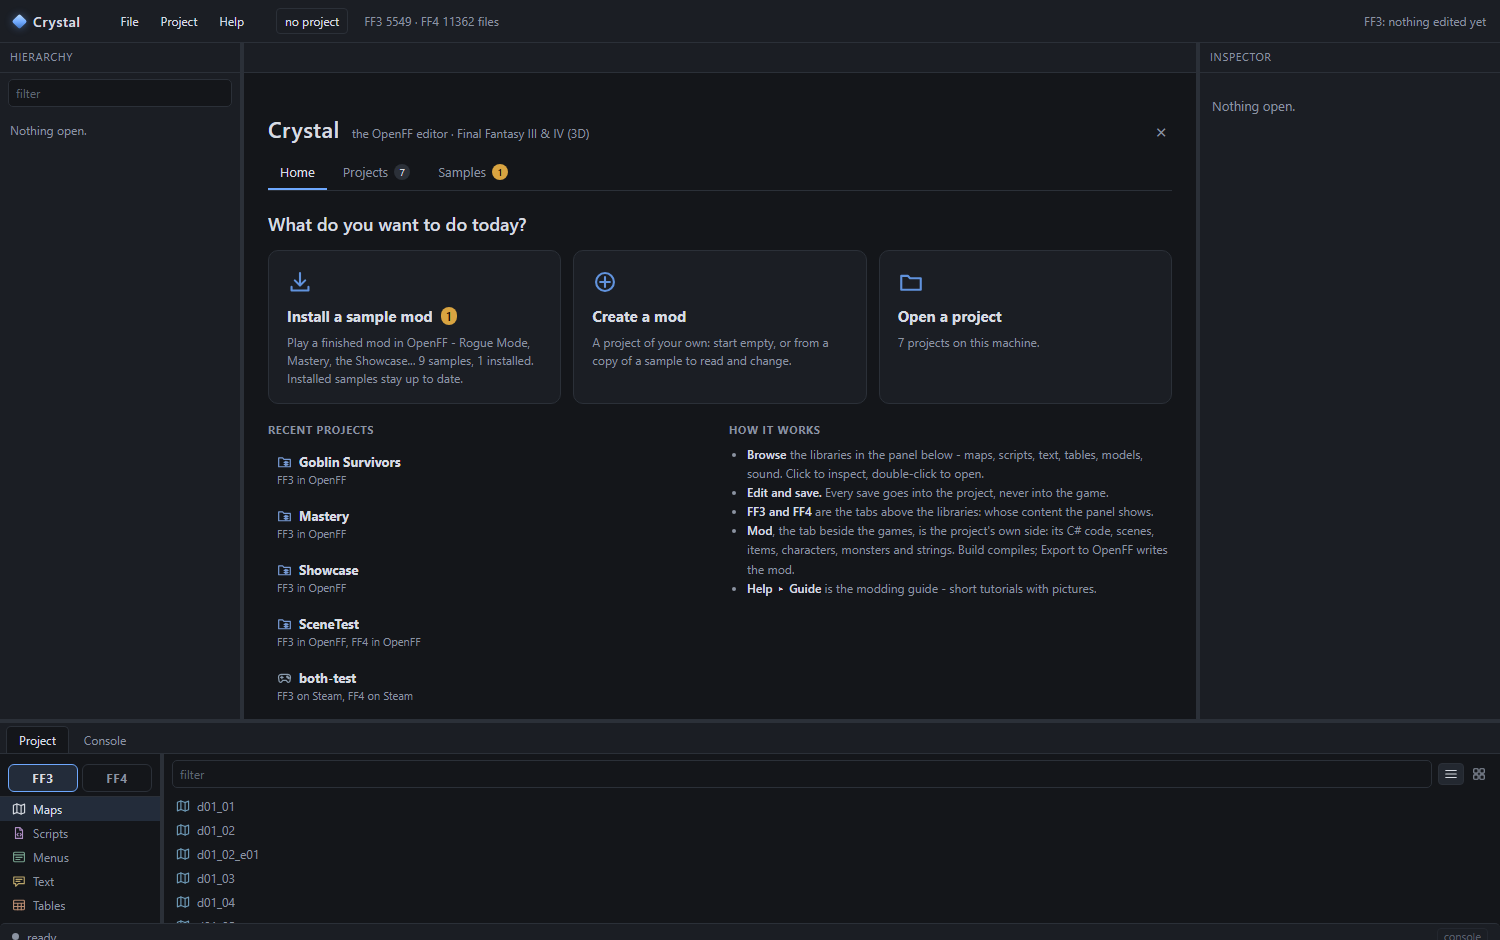Image resolution: width=1500 pixels, height=940 pixels.
Task: Click the folder icon beside Showcase
Action: [285, 570]
